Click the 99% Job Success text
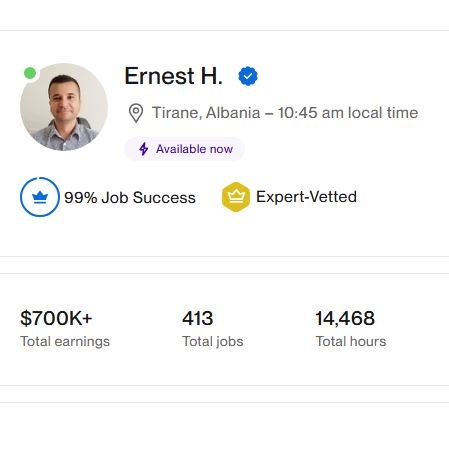The height and width of the screenshot is (467, 449). click(130, 197)
